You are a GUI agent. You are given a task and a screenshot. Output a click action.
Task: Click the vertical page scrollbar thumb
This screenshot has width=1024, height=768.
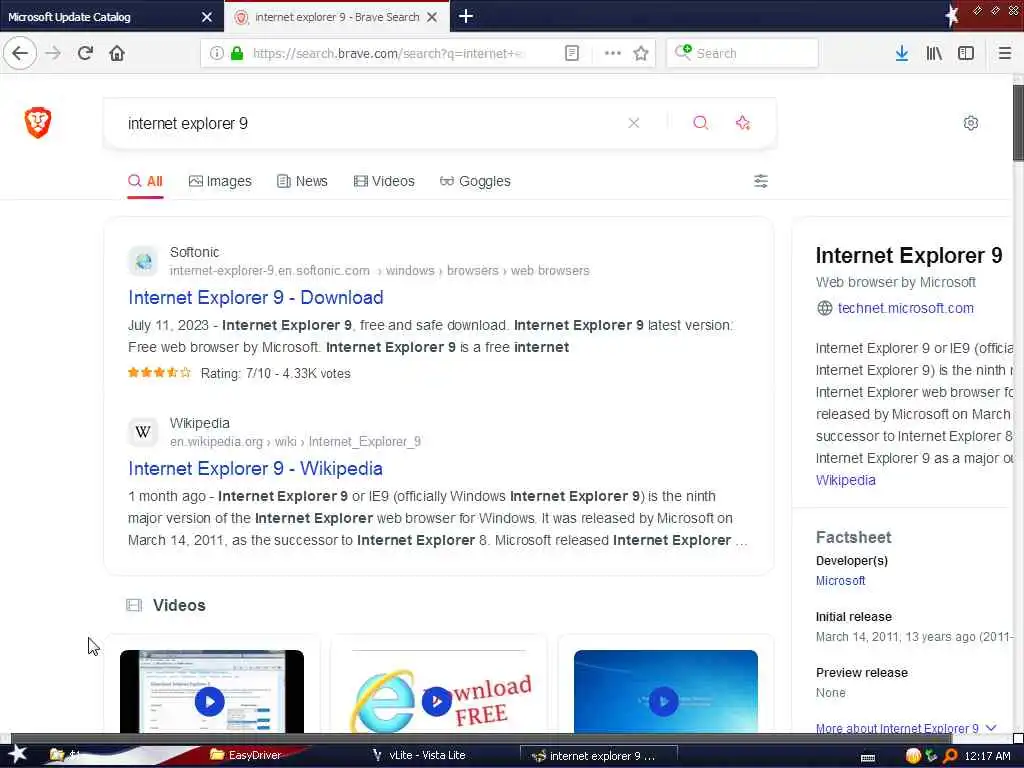point(1018,123)
